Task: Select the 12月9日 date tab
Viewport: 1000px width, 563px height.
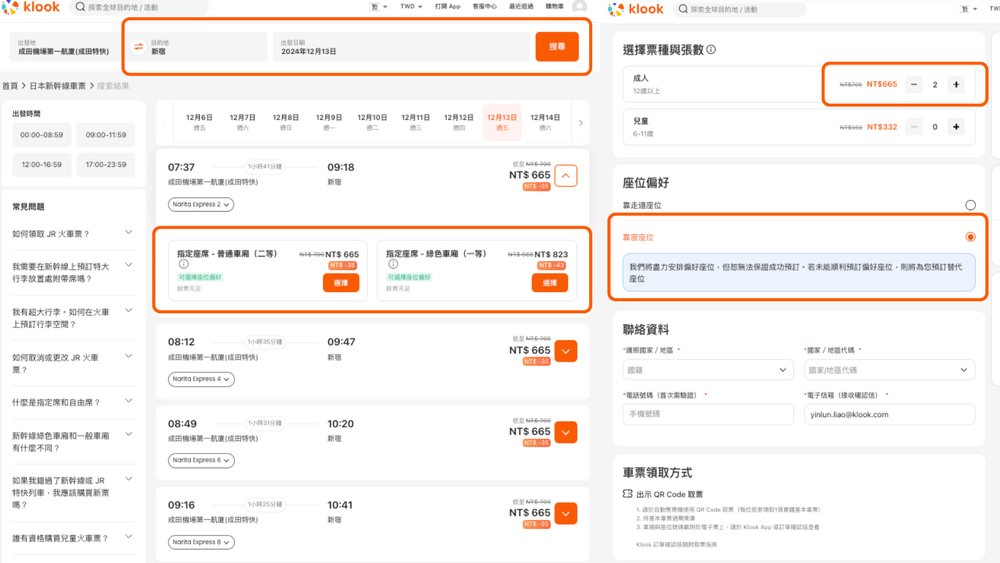Action: [x=328, y=122]
